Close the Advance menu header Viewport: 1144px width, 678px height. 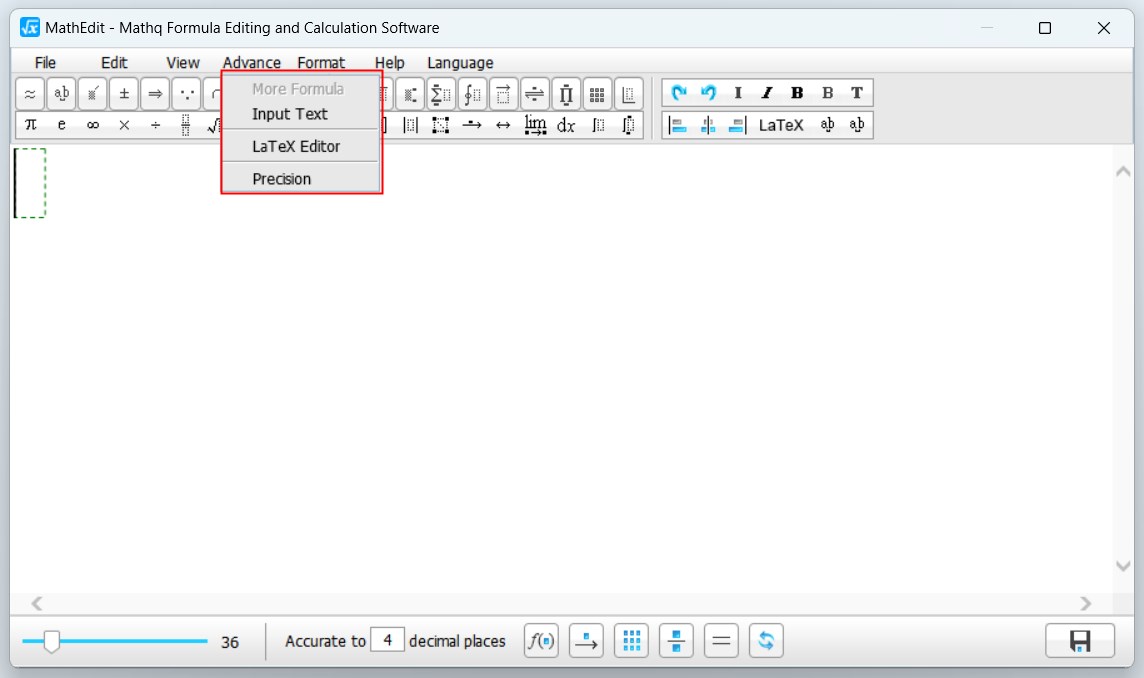pos(252,63)
